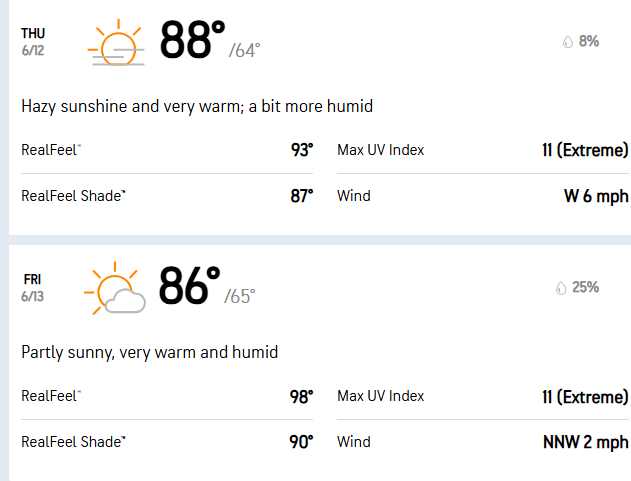Image resolution: width=631 pixels, height=481 pixels.
Task: Click Friday's 25% precipitation chance
Action: [585, 288]
